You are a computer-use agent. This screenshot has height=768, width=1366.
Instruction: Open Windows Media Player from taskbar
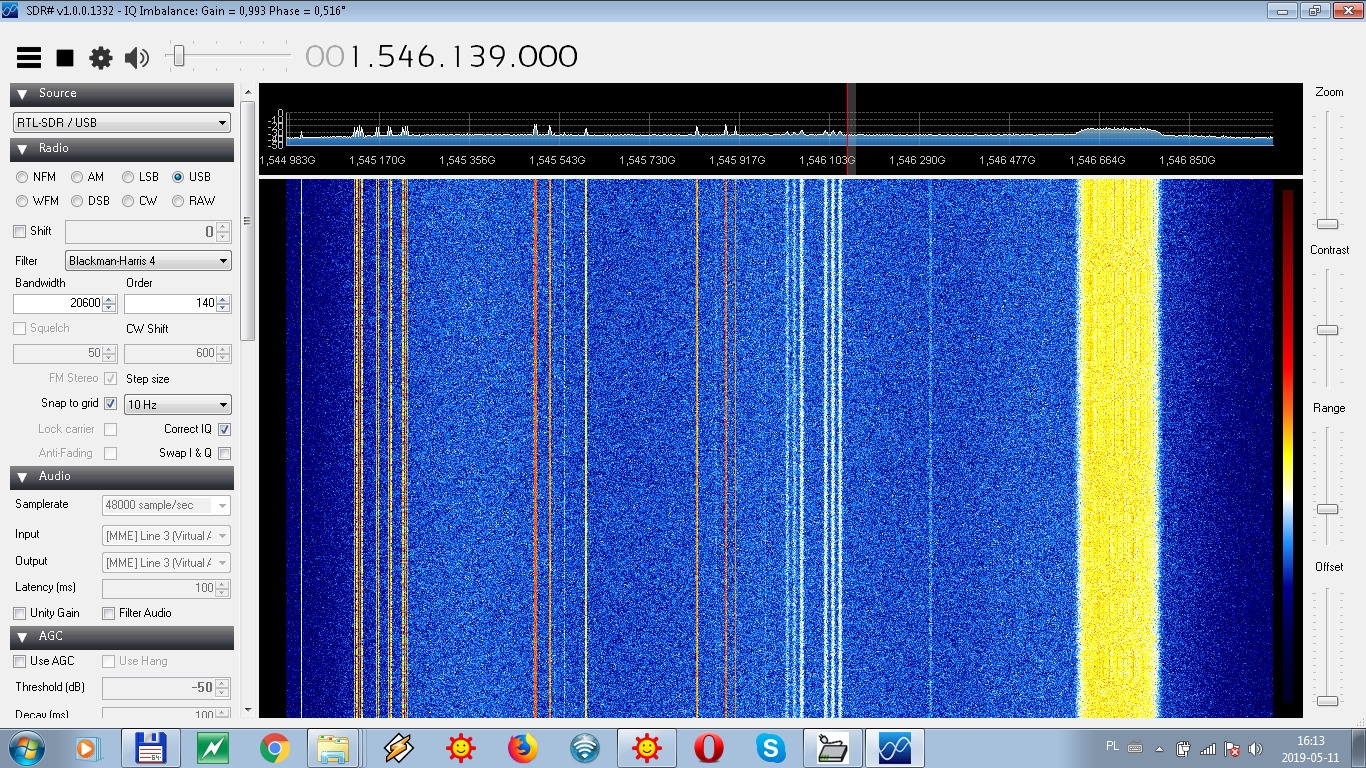(x=88, y=748)
